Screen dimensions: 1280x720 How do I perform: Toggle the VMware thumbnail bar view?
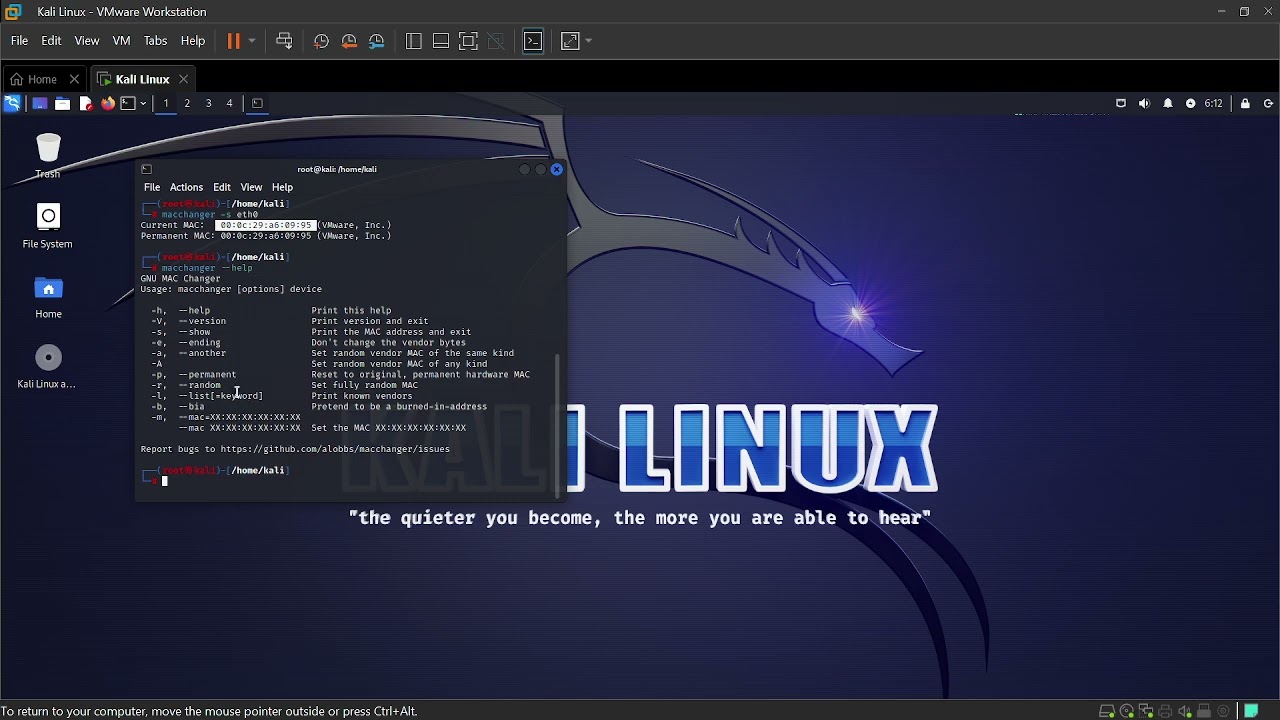click(x=441, y=41)
